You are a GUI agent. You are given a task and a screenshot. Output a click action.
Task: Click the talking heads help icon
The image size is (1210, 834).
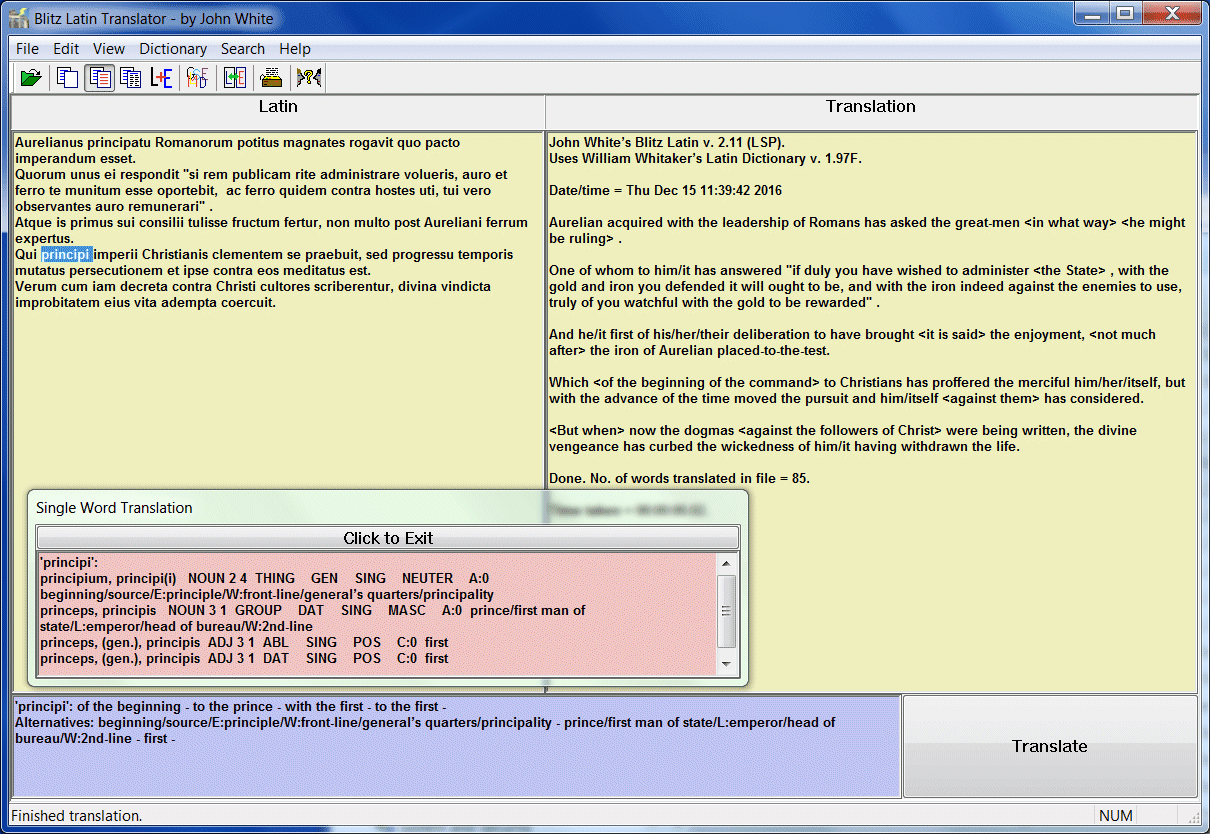(307, 77)
